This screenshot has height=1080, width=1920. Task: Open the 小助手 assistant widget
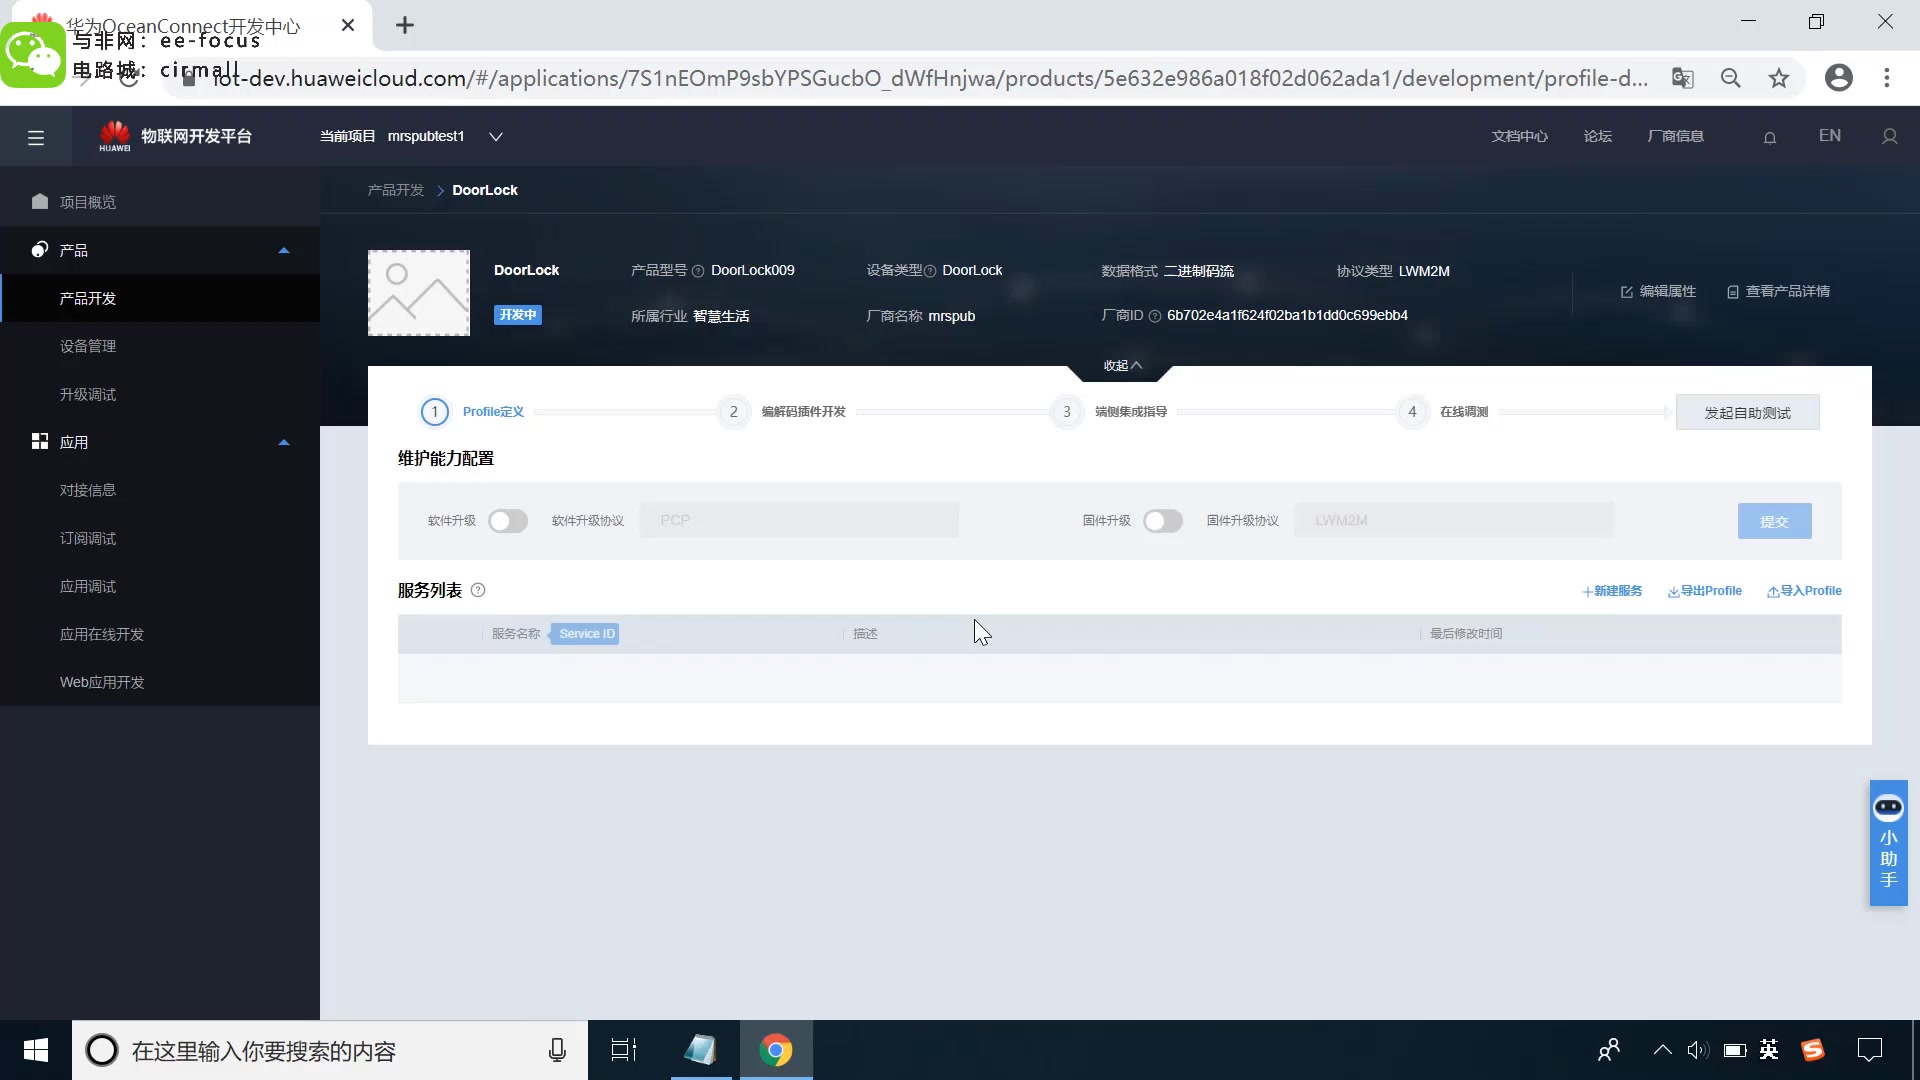click(x=1889, y=843)
